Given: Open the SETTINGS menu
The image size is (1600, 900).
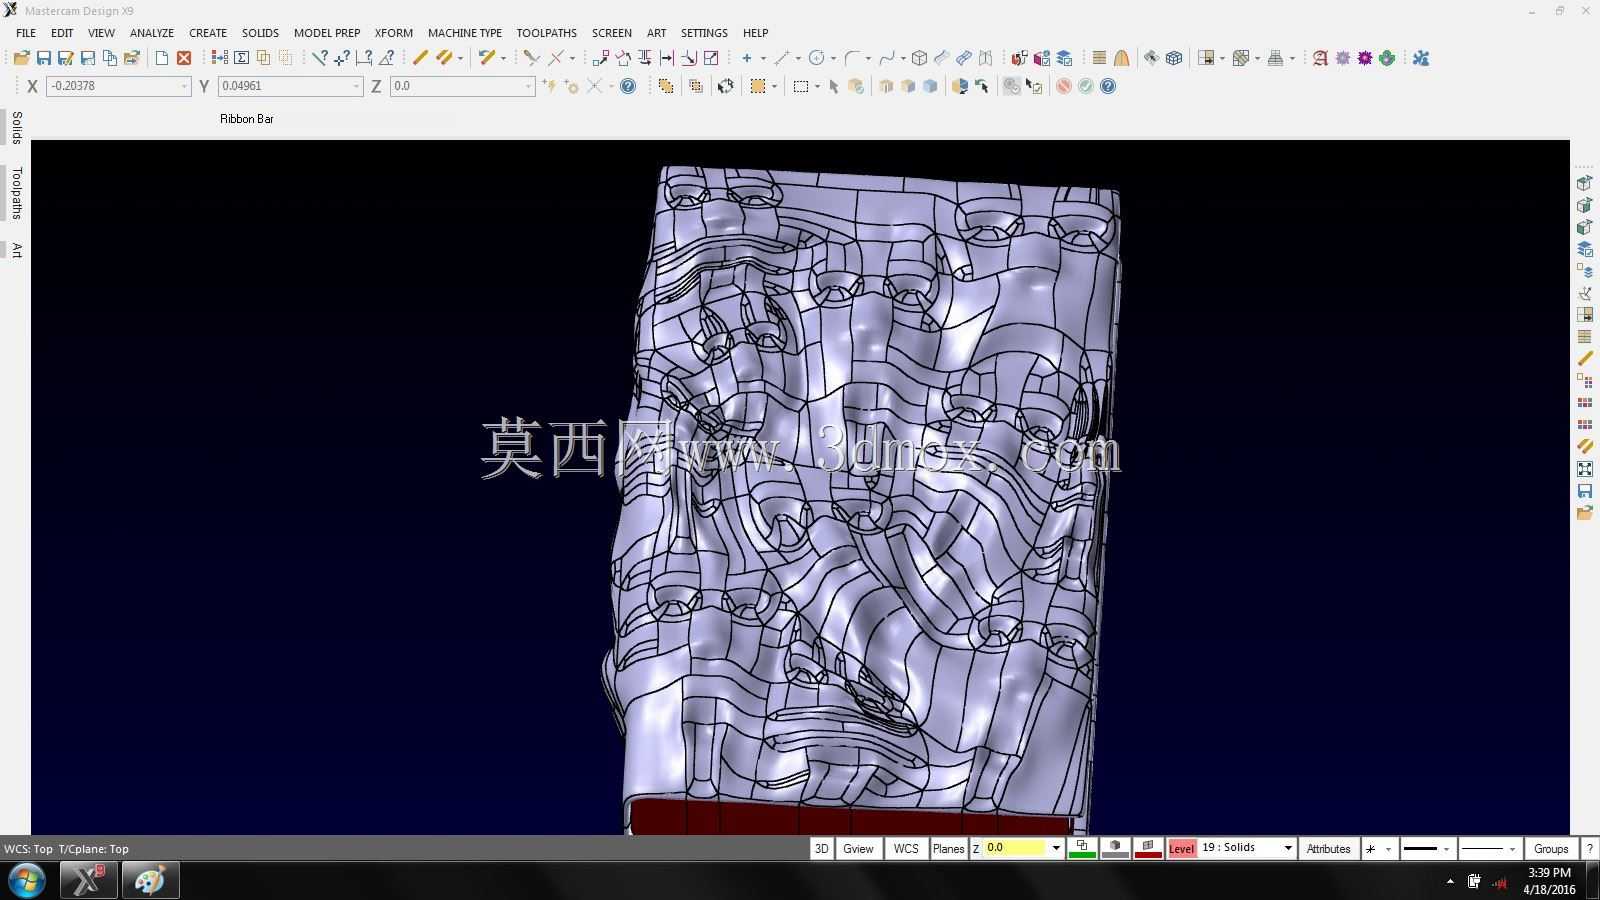Looking at the screenshot, I should coord(704,33).
